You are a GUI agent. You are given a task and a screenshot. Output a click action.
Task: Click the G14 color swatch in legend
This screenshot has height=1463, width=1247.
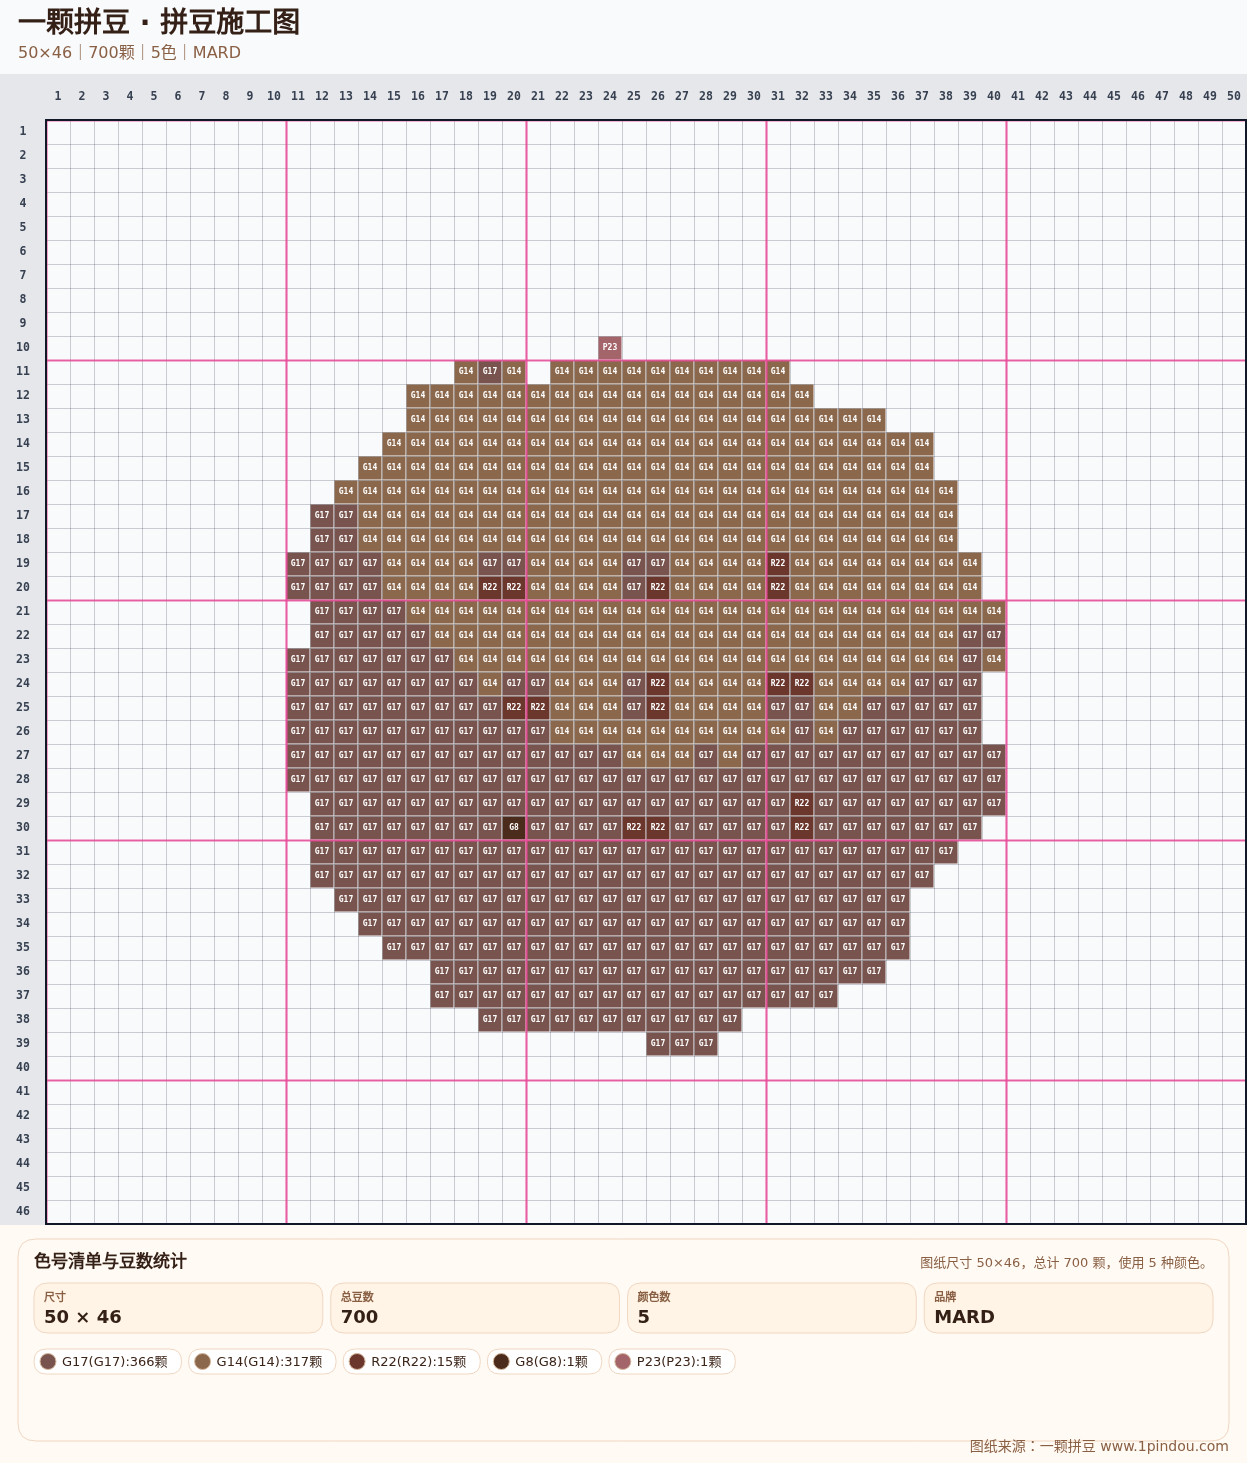(x=203, y=1361)
